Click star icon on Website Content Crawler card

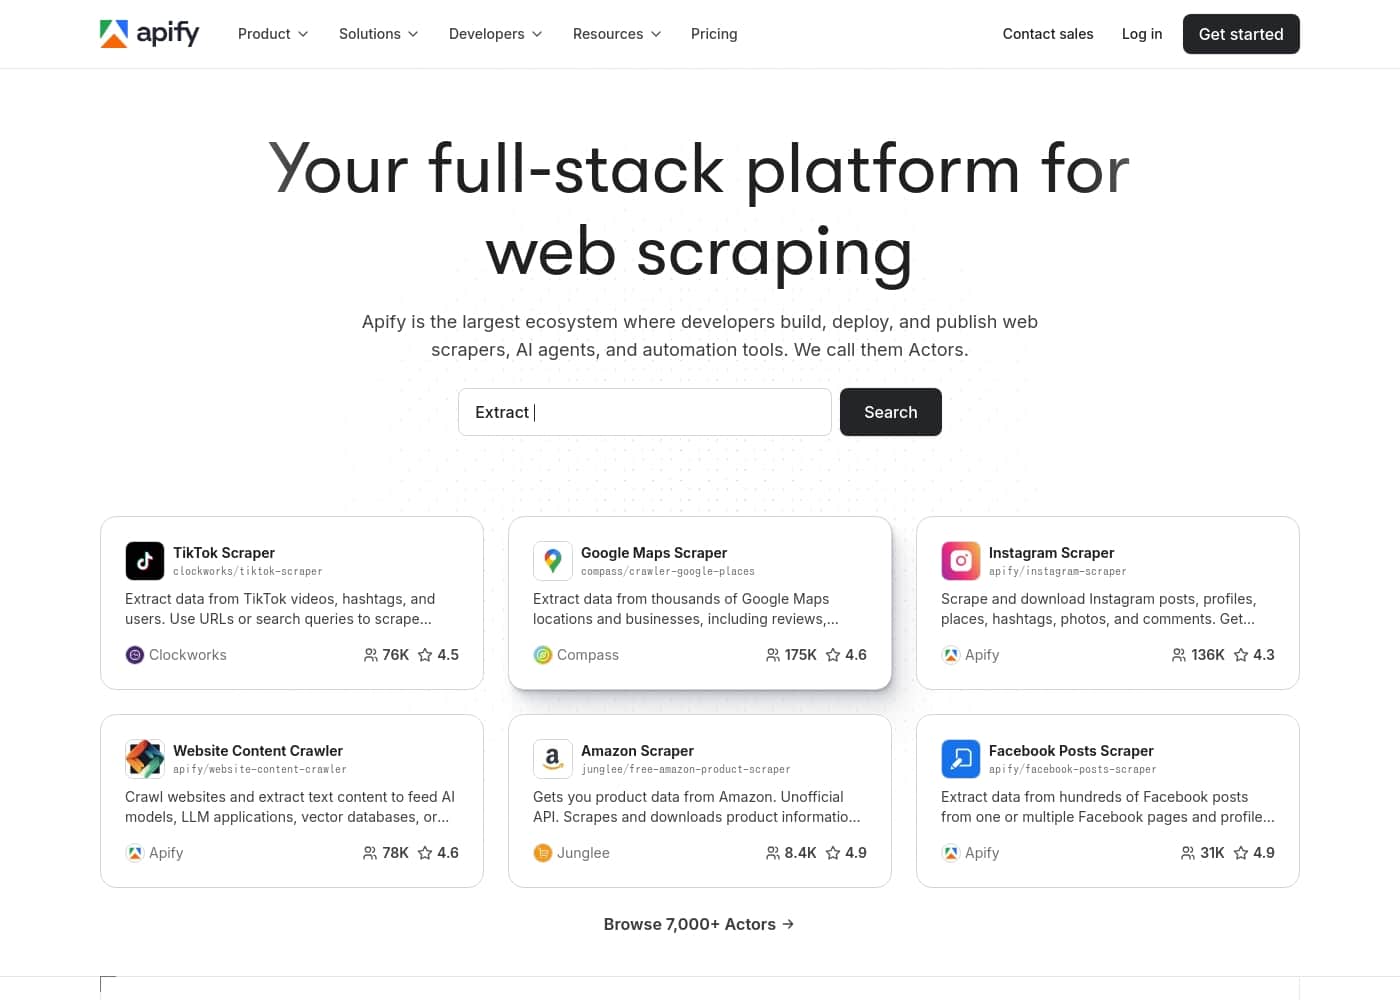click(x=425, y=853)
